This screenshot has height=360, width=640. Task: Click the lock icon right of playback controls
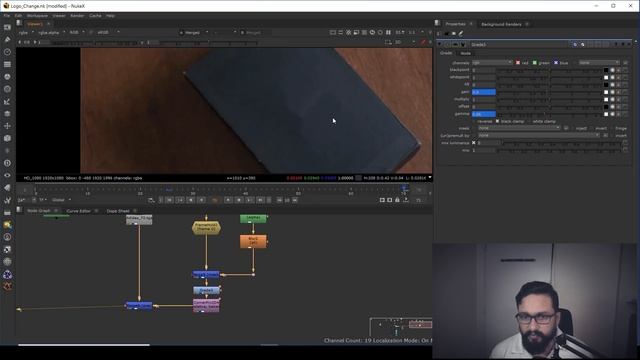point(397,200)
